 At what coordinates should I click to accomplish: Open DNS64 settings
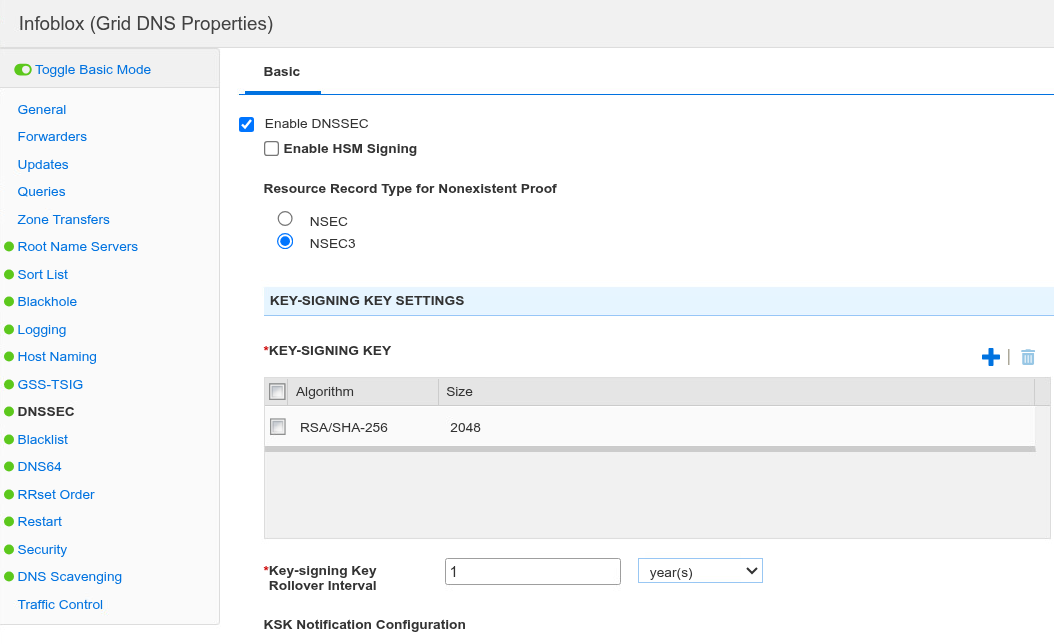coord(40,467)
